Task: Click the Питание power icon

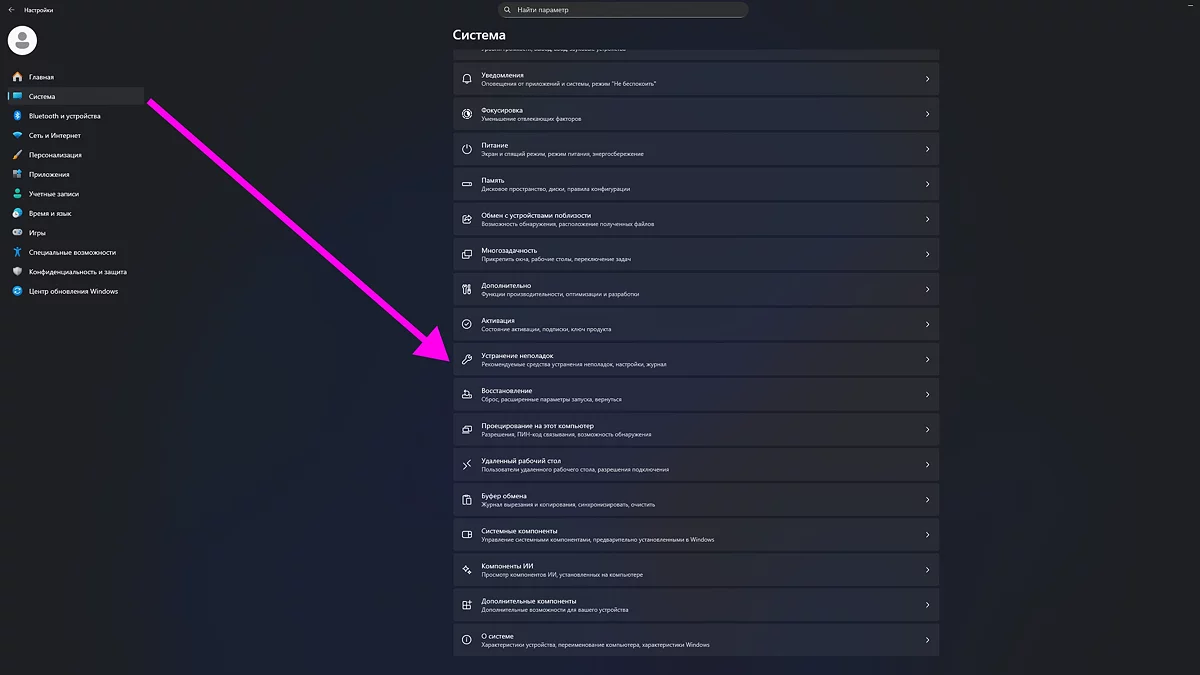Action: 467,149
